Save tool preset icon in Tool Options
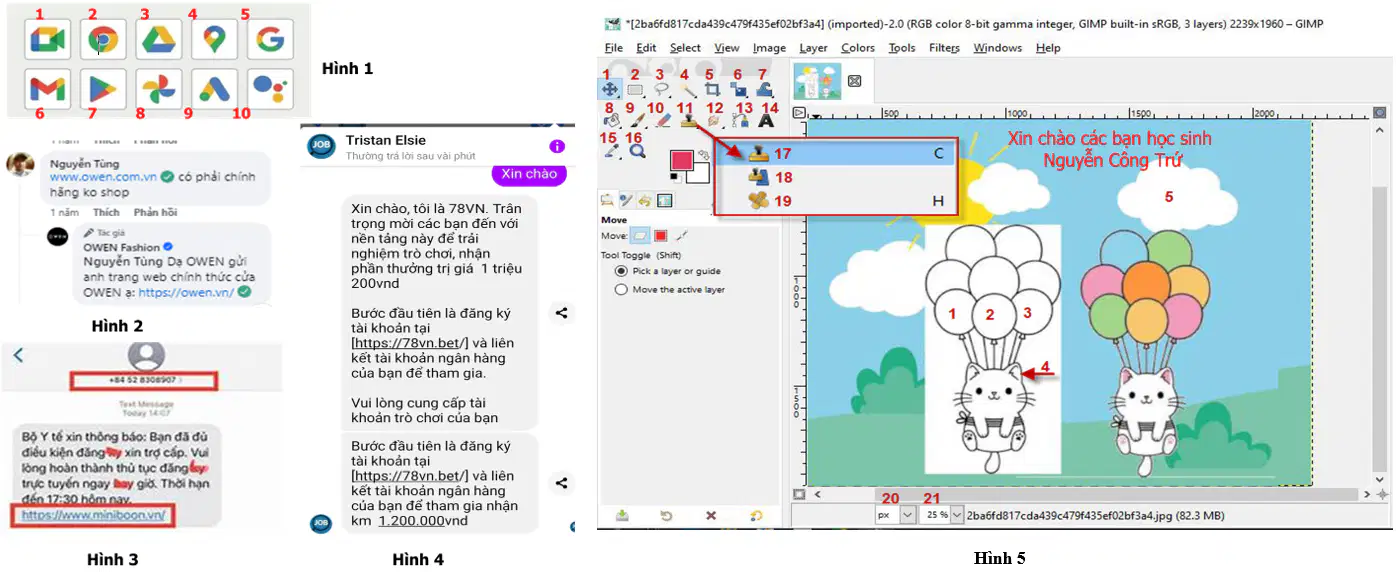Viewport: 1398px width, 572px height. point(622,515)
